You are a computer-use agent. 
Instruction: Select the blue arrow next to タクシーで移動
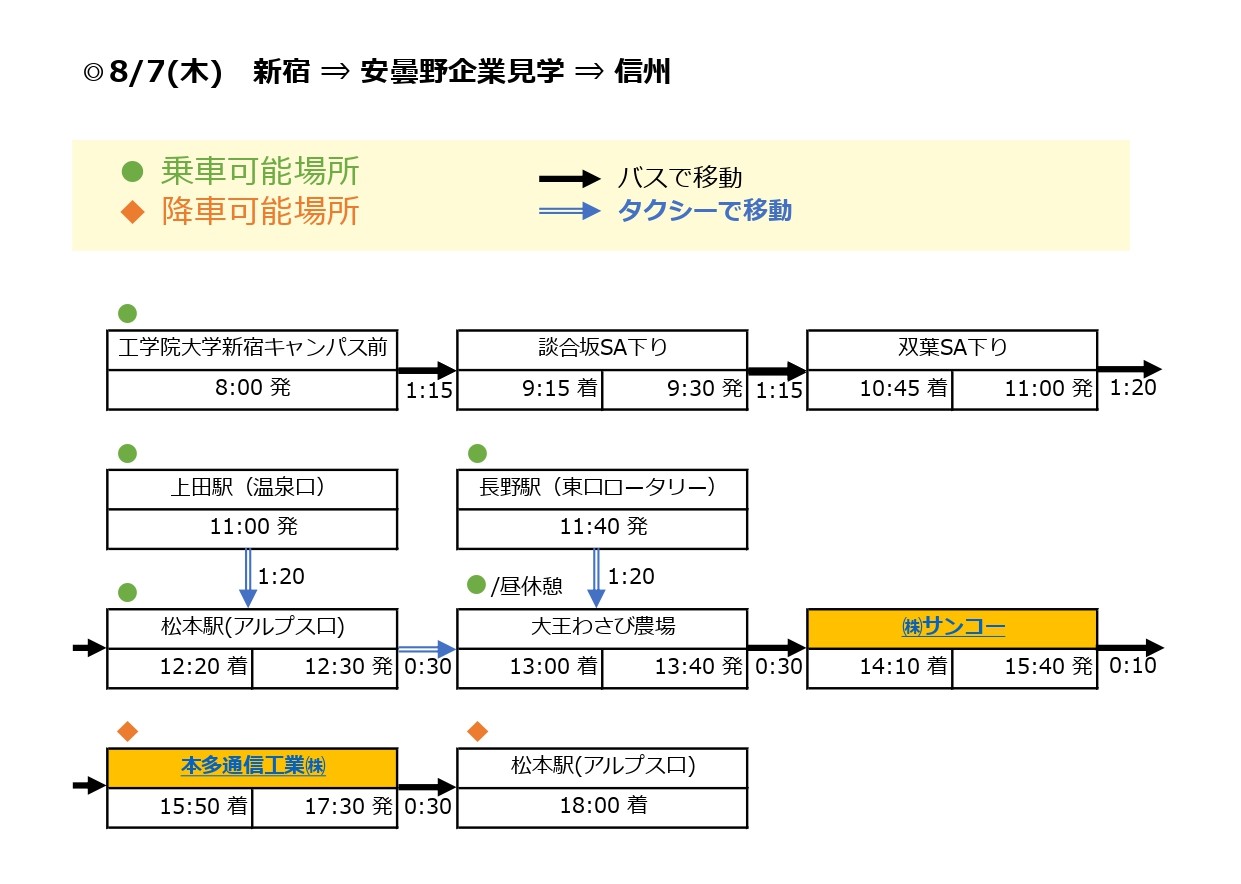[x=570, y=211]
